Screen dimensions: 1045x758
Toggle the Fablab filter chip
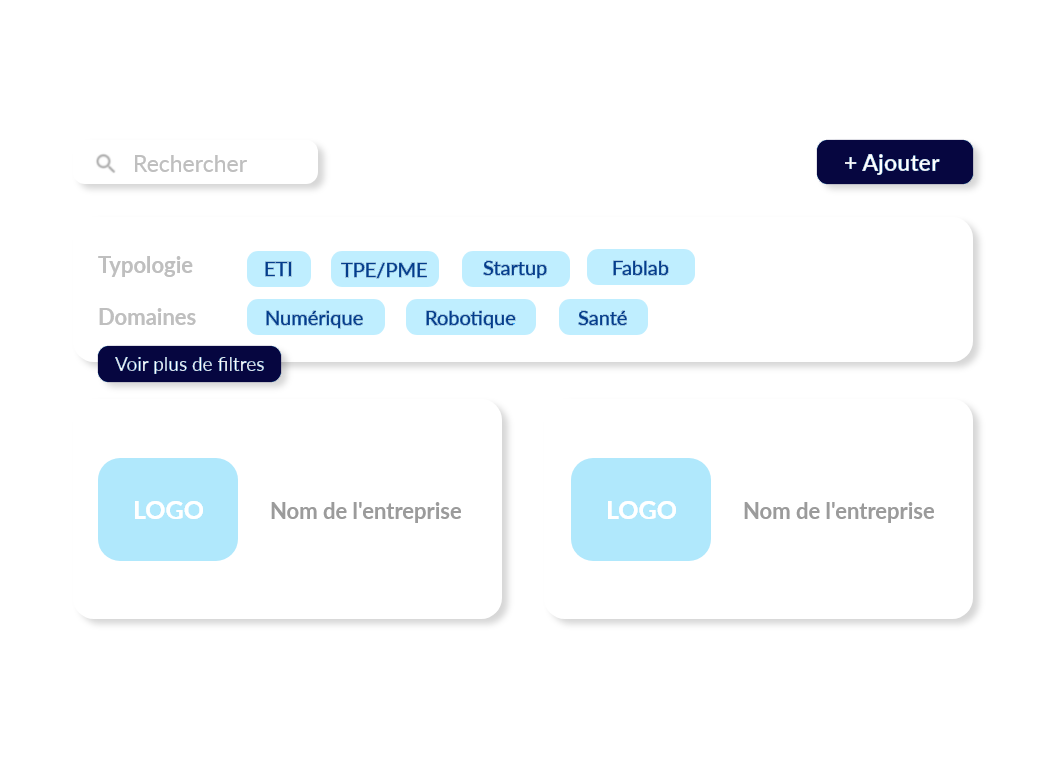(x=640, y=267)
